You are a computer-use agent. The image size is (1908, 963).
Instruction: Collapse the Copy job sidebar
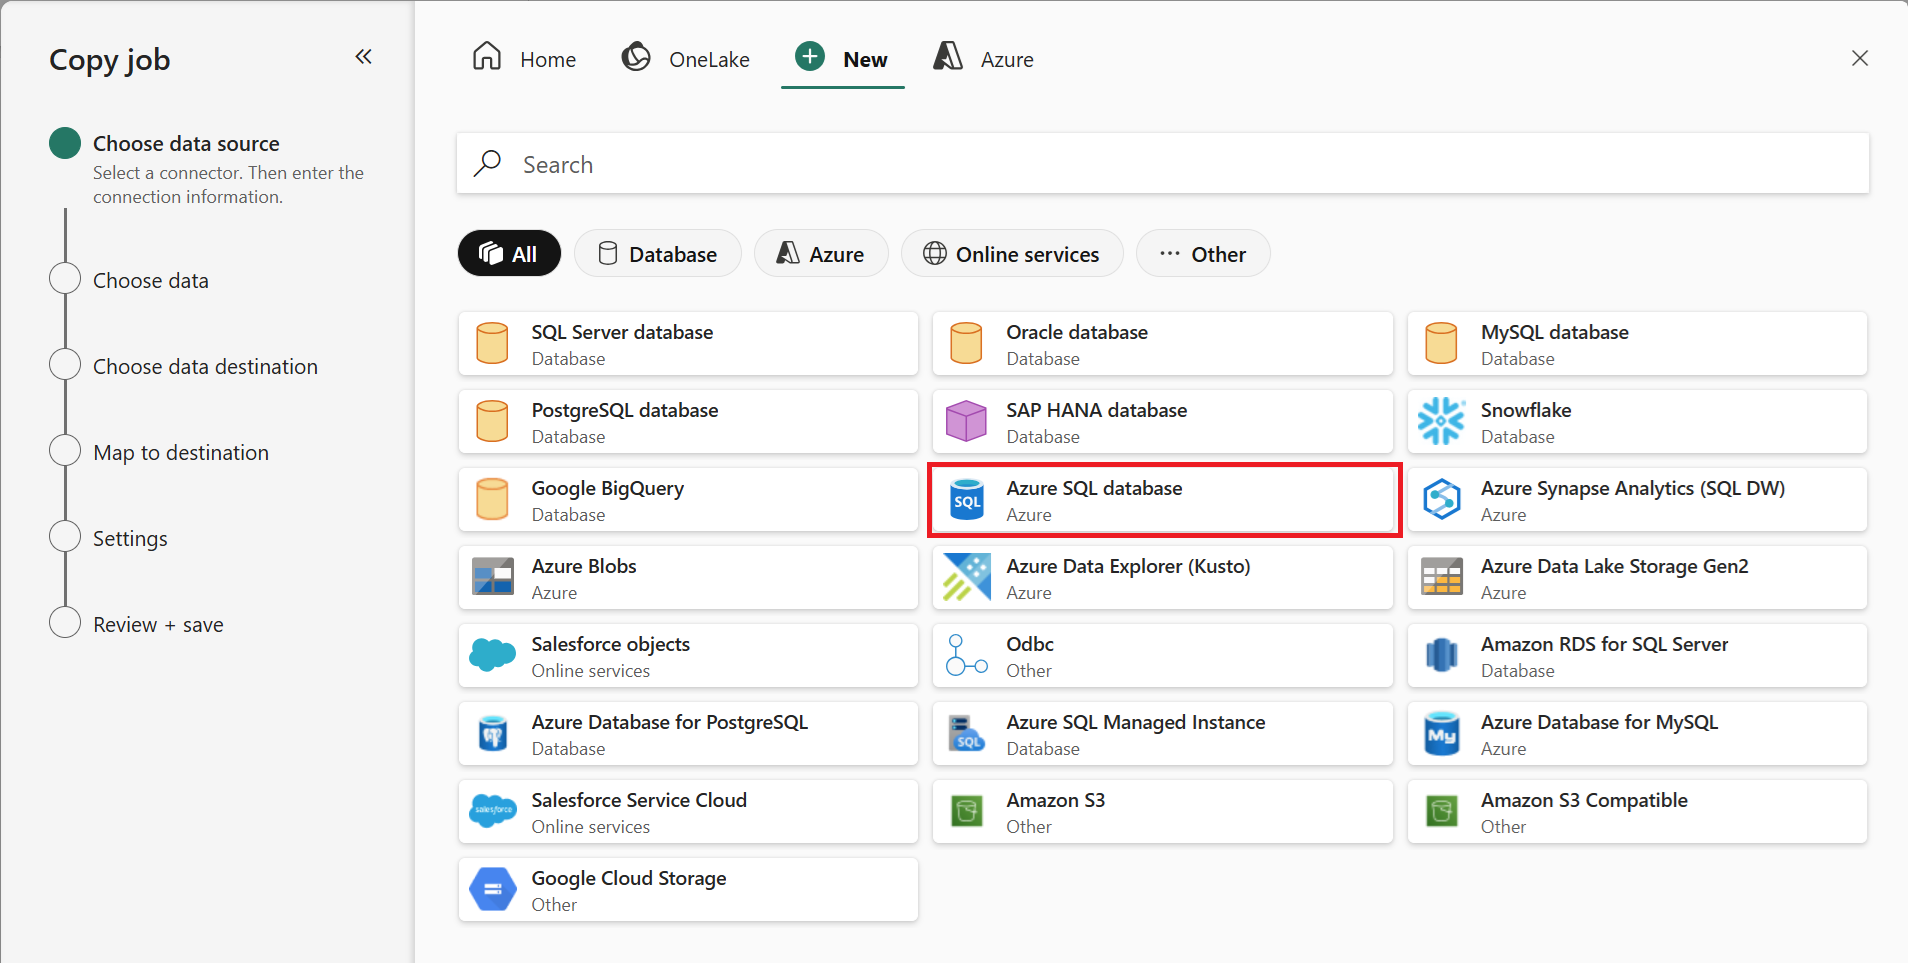[x=364, y=57]
